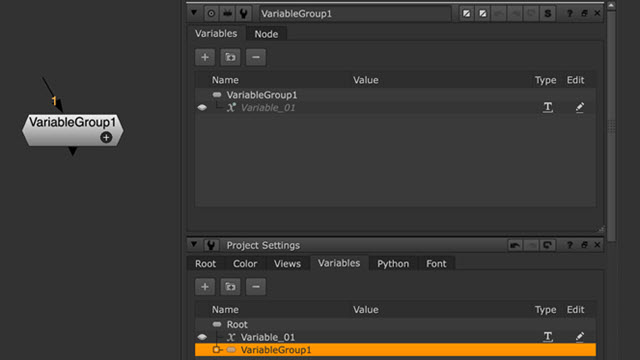Screen dimensions: 640x360
Task: Click the edit pencil for Variable_01 in VariableGroup1
Action: (580, 107)
